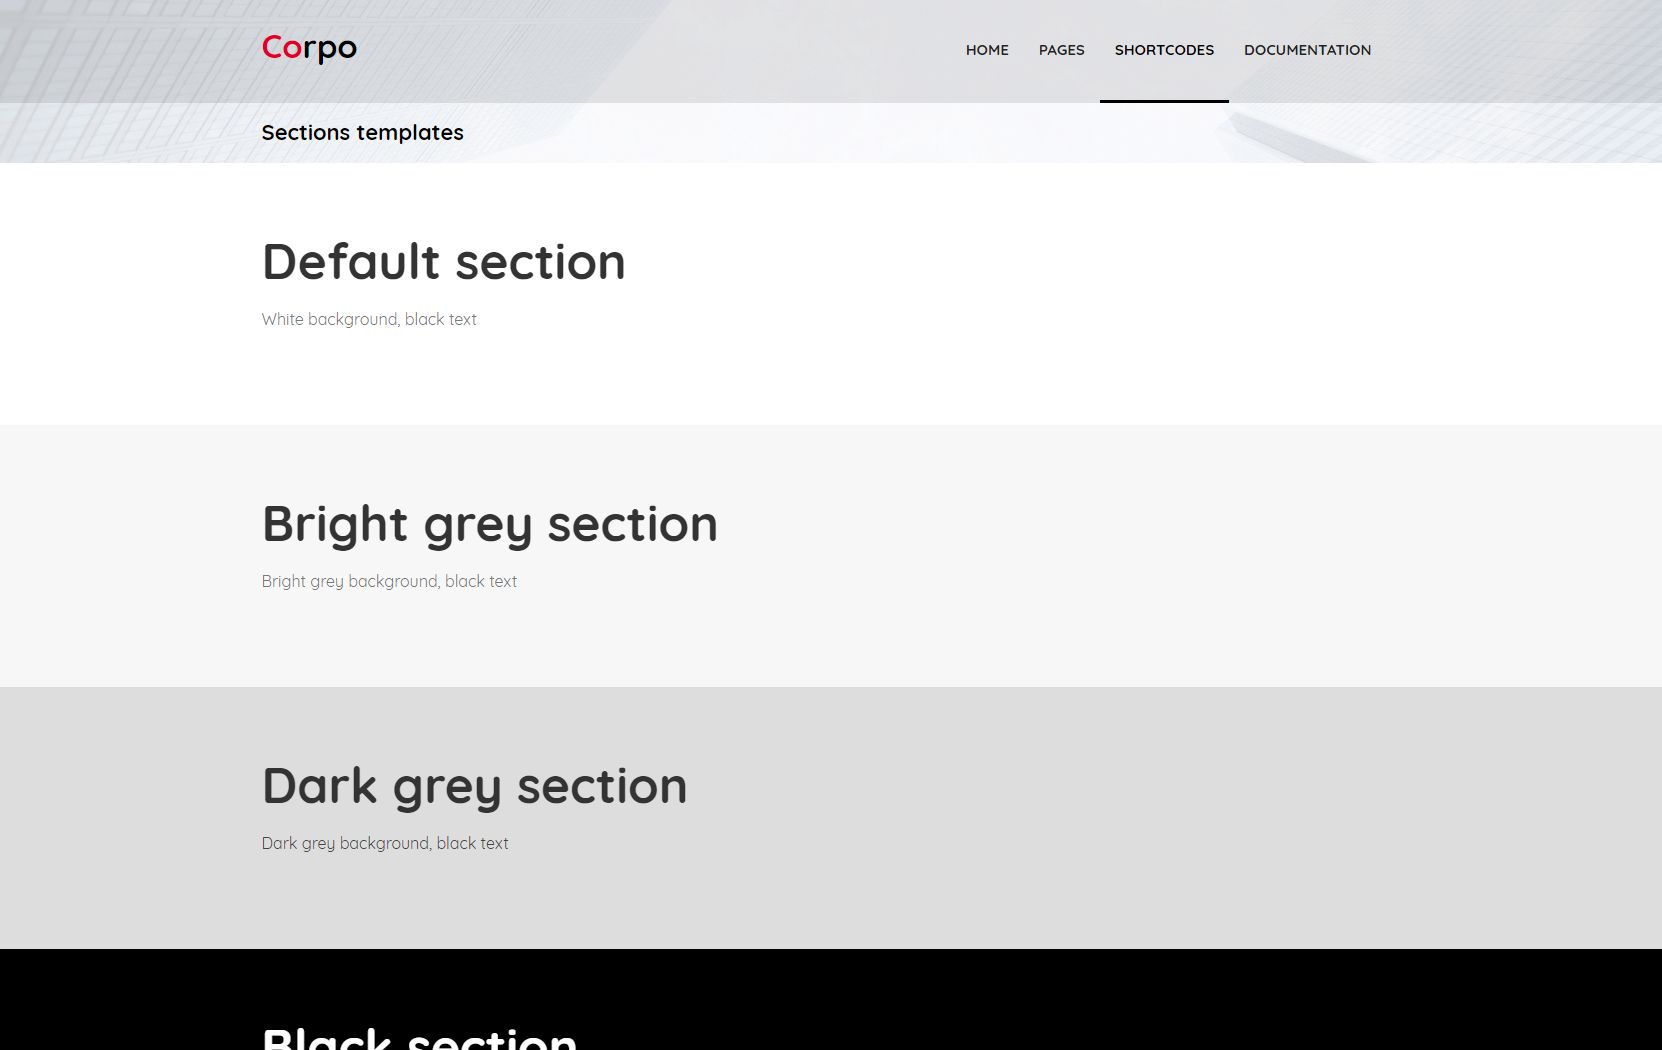This screenshot has height=1050, width=1662.
Task: Click the word "Default" in first heading
Action: 350,262
